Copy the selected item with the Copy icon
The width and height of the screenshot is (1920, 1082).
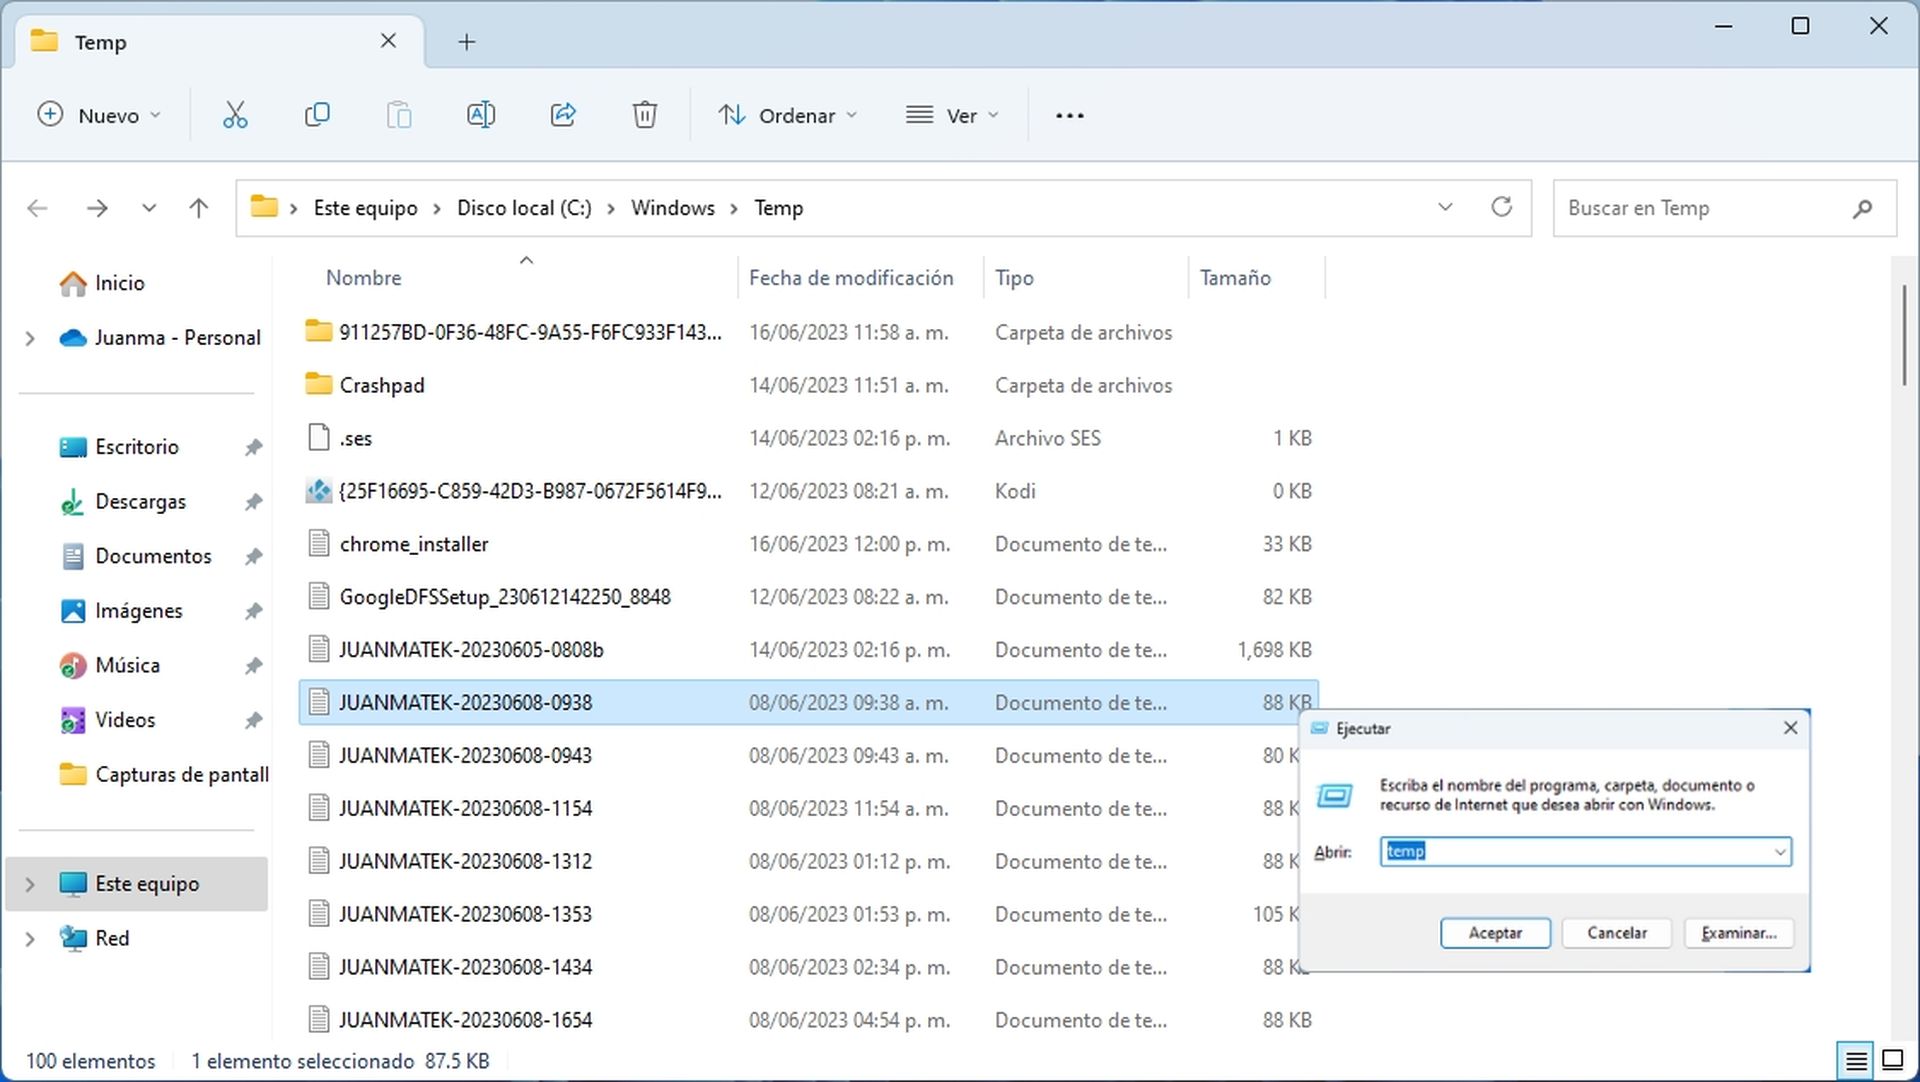tap(317, 114)
